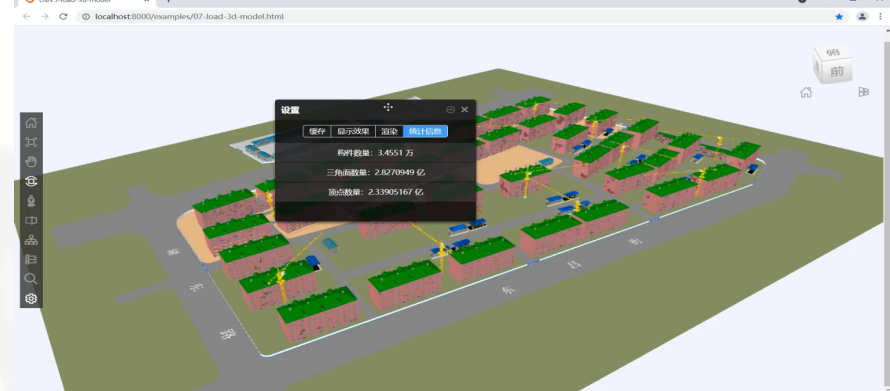Click the bookmark star in address bar
The width and height of the screenshot is (890, 391).
(x=839, y=16)
